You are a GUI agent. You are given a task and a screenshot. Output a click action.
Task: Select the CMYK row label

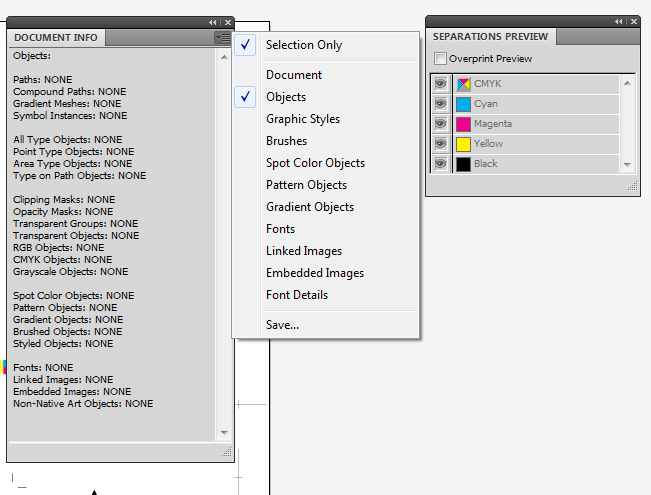[x=487, y=84]
